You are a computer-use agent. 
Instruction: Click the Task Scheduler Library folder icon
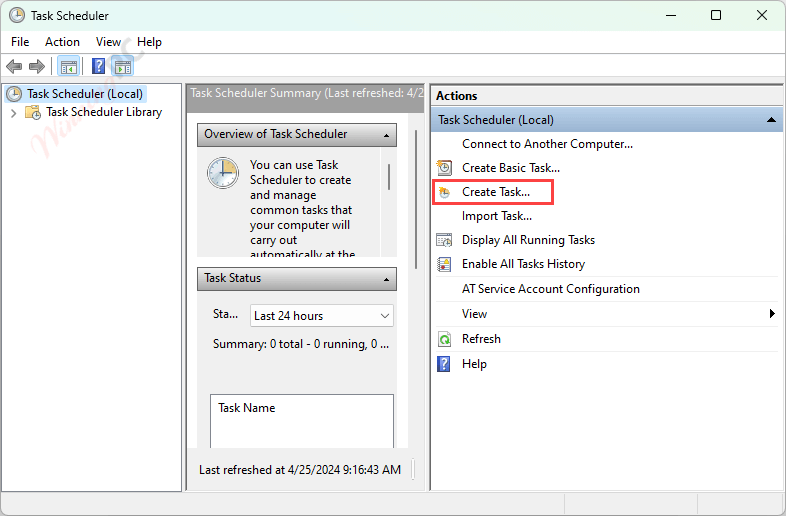(x=33, y=112)
